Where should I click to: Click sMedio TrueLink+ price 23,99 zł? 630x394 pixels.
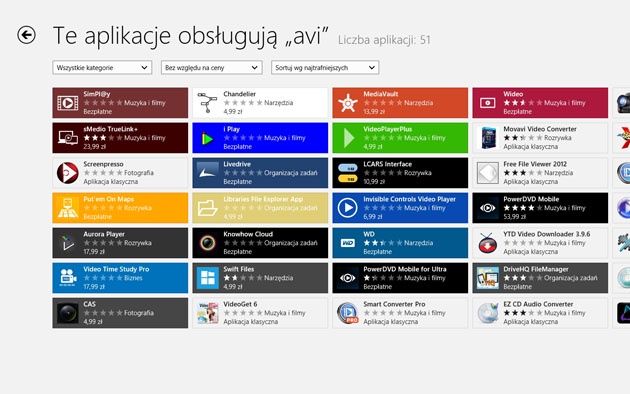94,147
